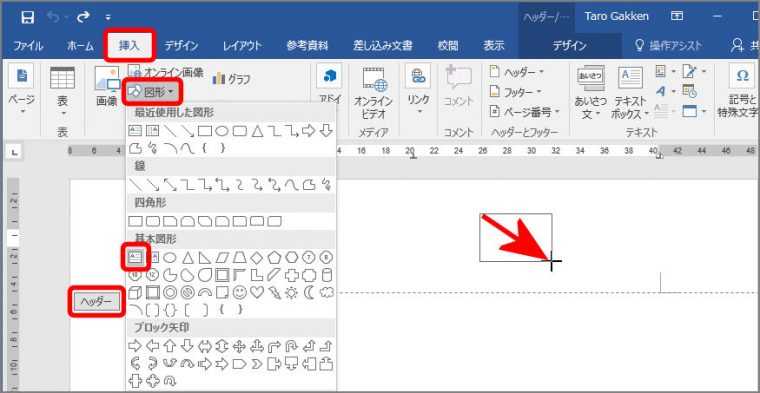Select the sun shape
Image resolution: width=760 pixels, height=393 pixels.
pyautogui.click(x=292, y=292)
